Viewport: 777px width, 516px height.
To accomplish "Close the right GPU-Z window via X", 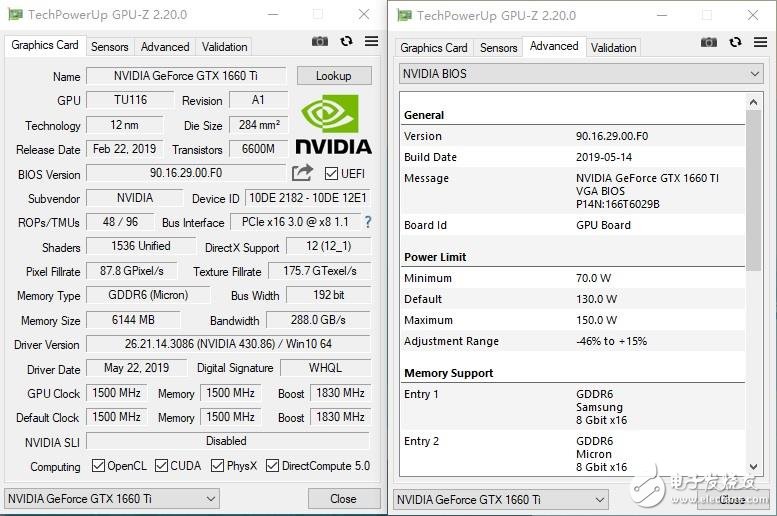I will [753, 15].
